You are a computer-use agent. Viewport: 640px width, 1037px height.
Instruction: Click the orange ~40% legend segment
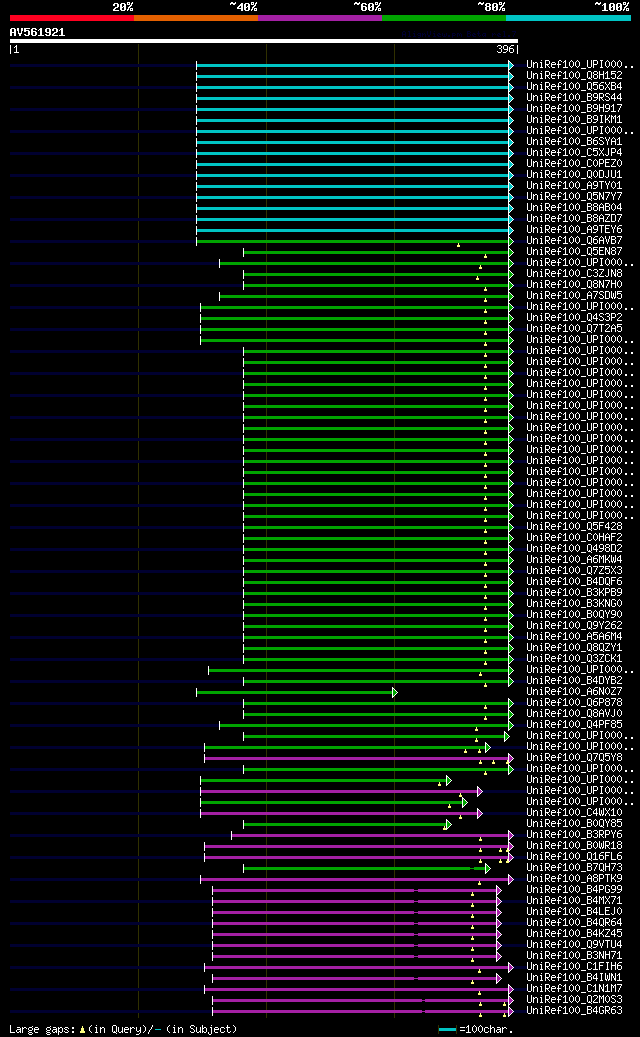coord(196,18)
